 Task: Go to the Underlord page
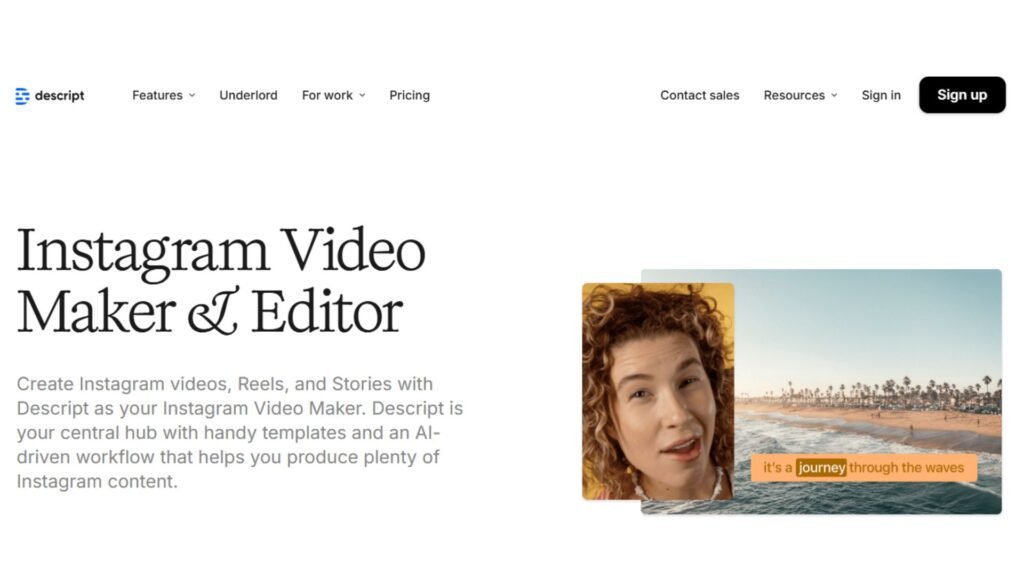248,95
